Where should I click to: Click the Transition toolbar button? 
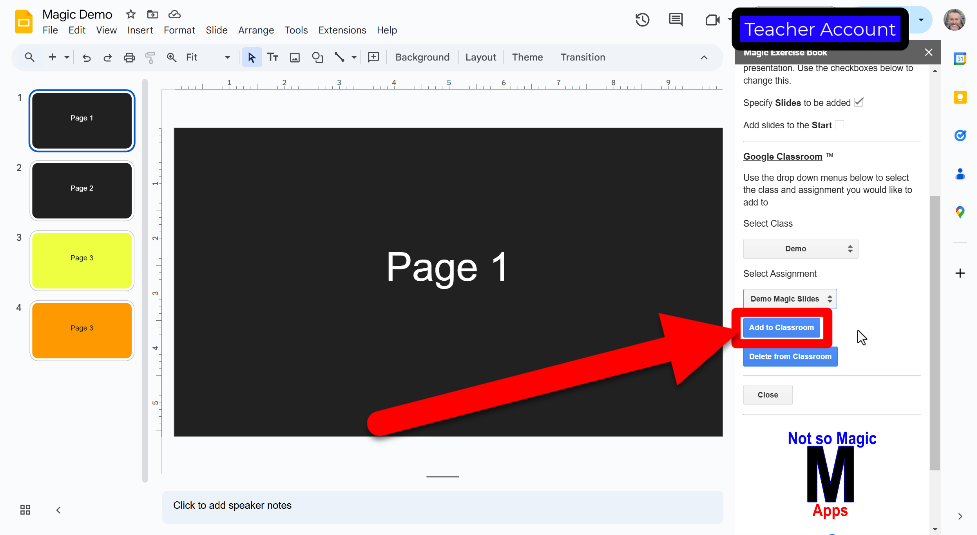[x=583, y=57]
